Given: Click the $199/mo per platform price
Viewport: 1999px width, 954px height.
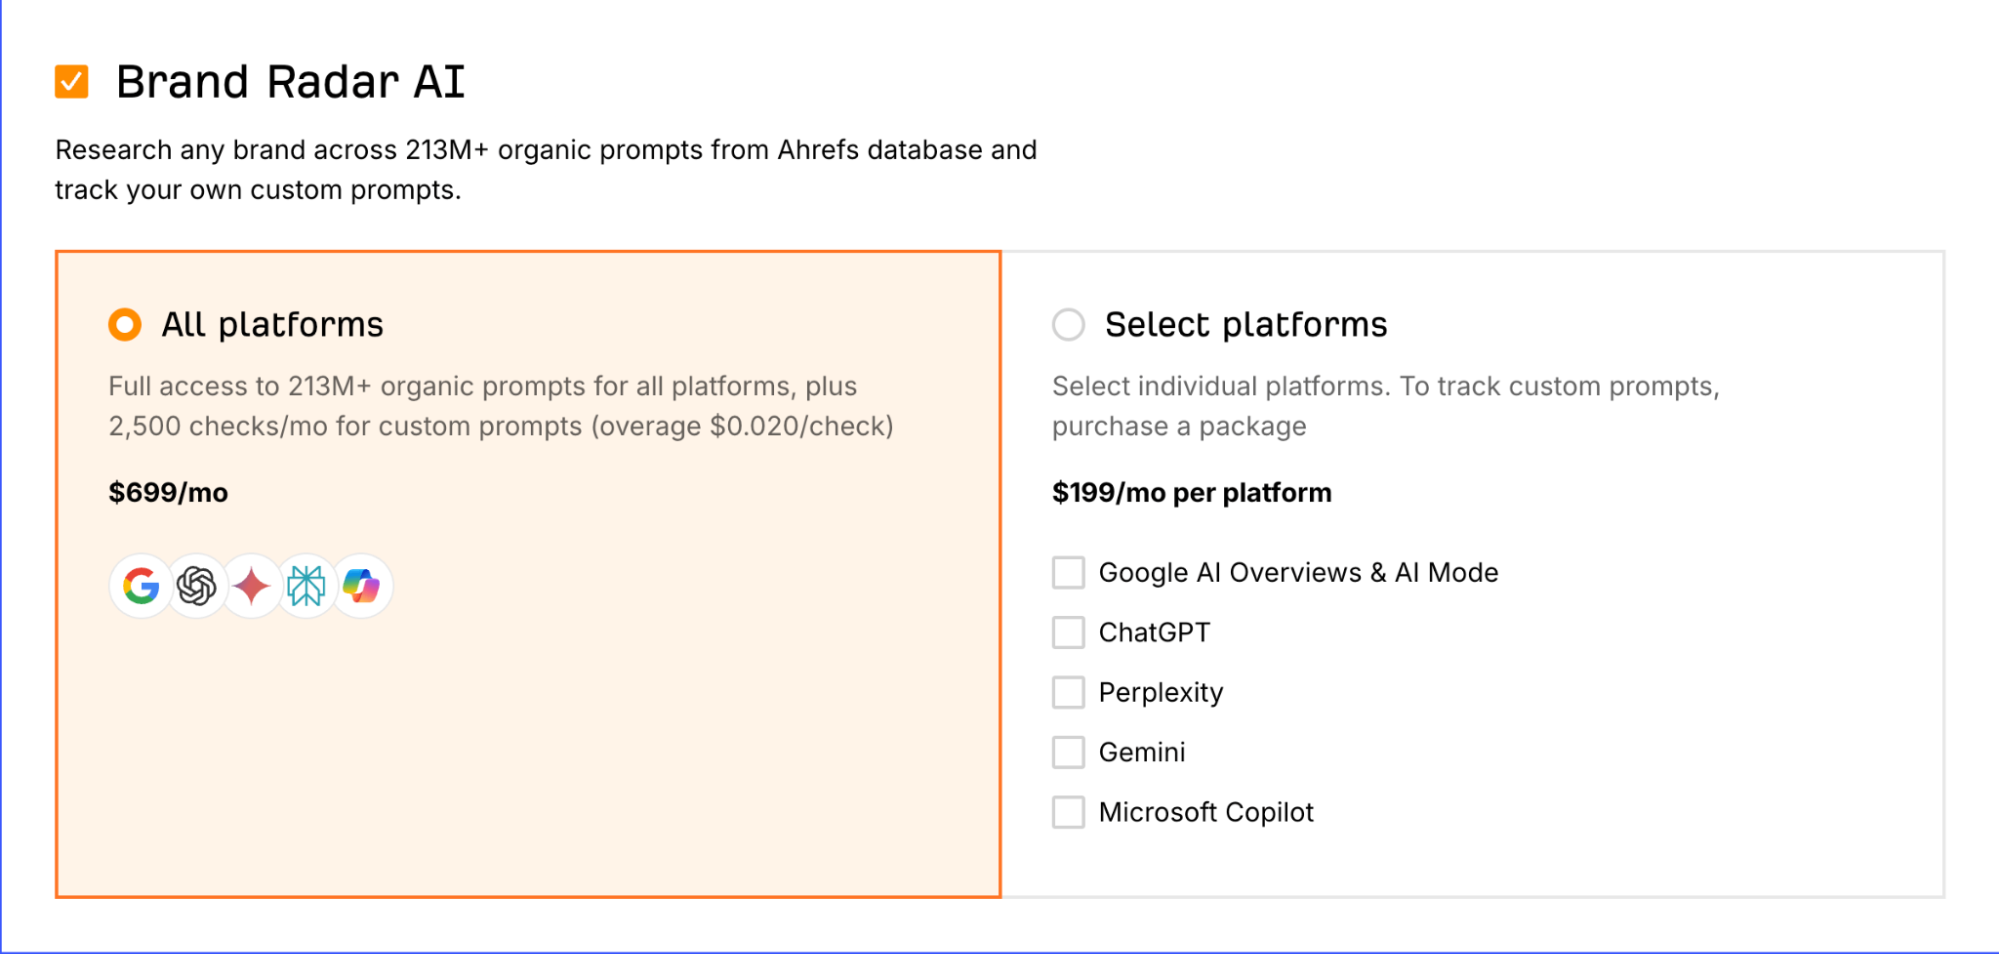Looking at the screenshot, I should point(1192,493).
